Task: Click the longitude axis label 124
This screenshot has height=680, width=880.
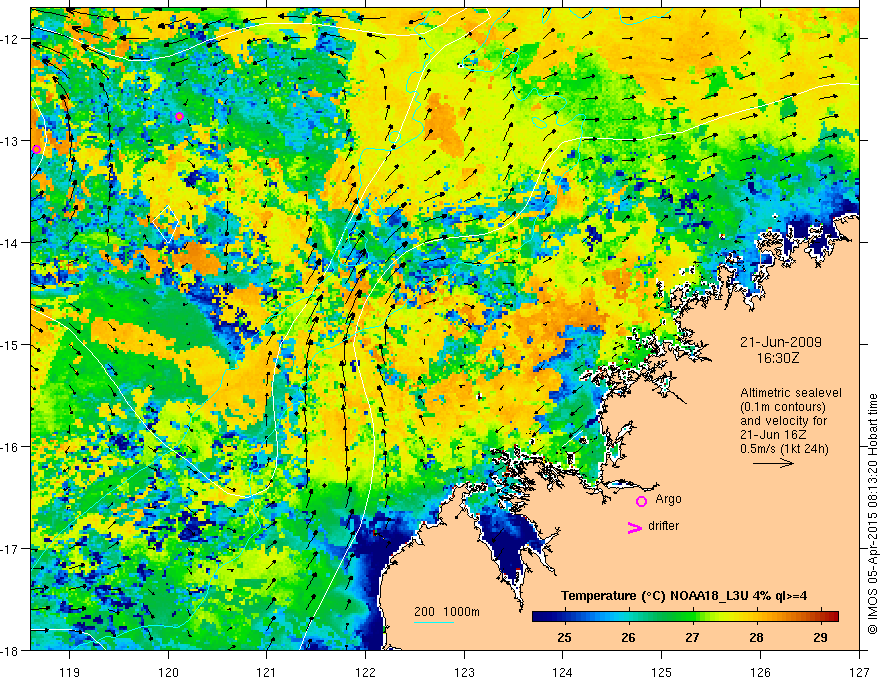Action: 563,672
